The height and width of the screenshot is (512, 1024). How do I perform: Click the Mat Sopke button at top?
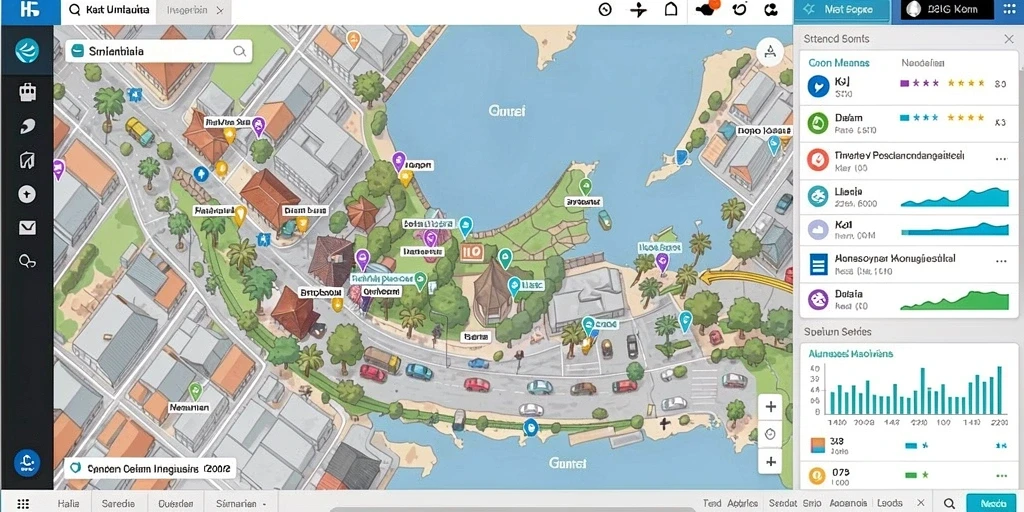pos(842,10)
